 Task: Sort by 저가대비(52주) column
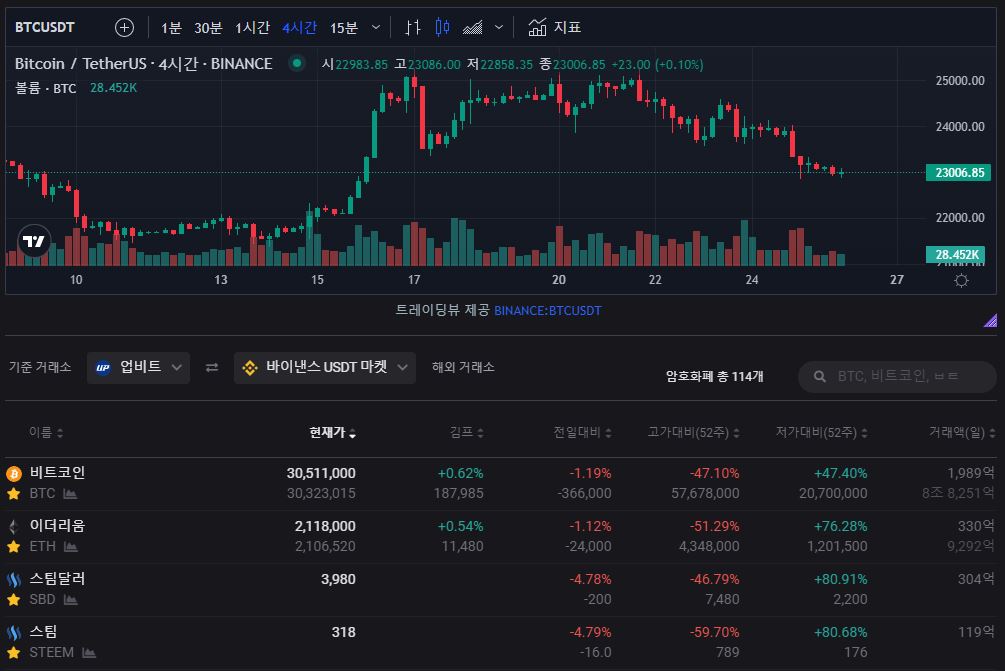pos(822,433)
